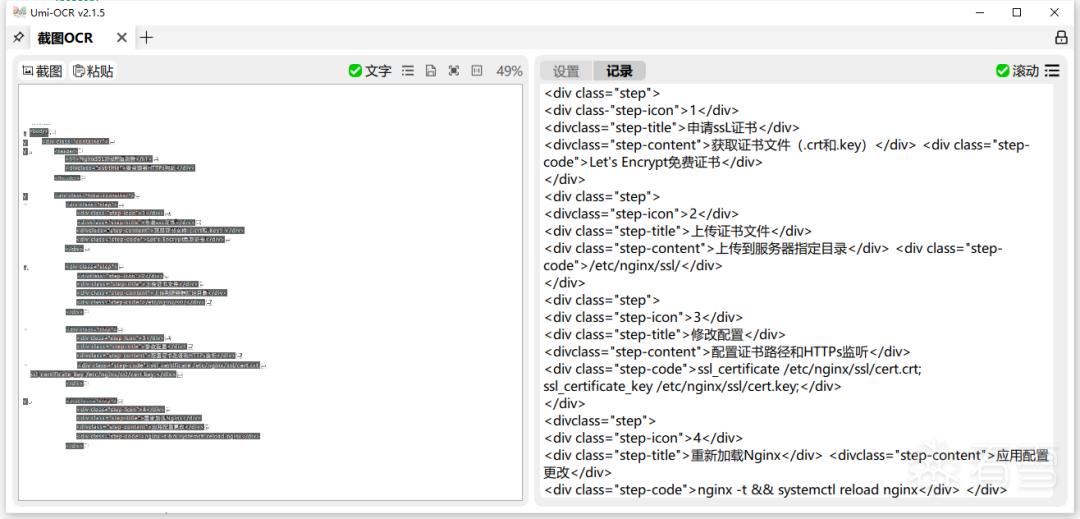1080x519 pixels.
Task: Click the 1:1 actual size icon
Action: (x=477, y=71)
